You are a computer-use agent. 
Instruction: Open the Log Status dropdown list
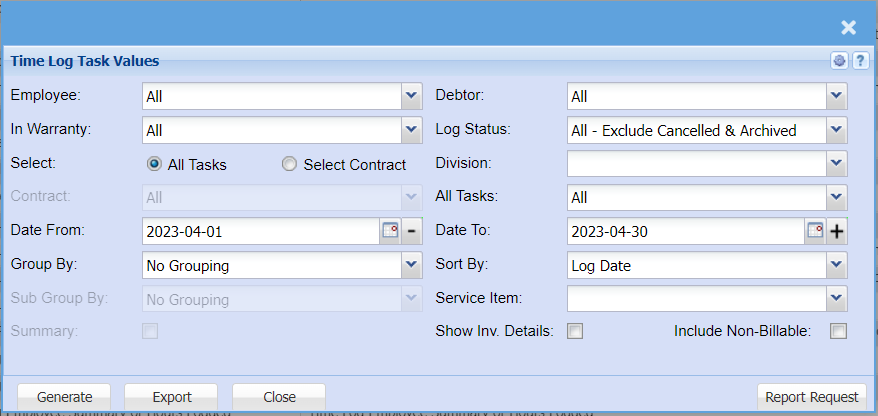pyautogui.click(x=836, y=130)
